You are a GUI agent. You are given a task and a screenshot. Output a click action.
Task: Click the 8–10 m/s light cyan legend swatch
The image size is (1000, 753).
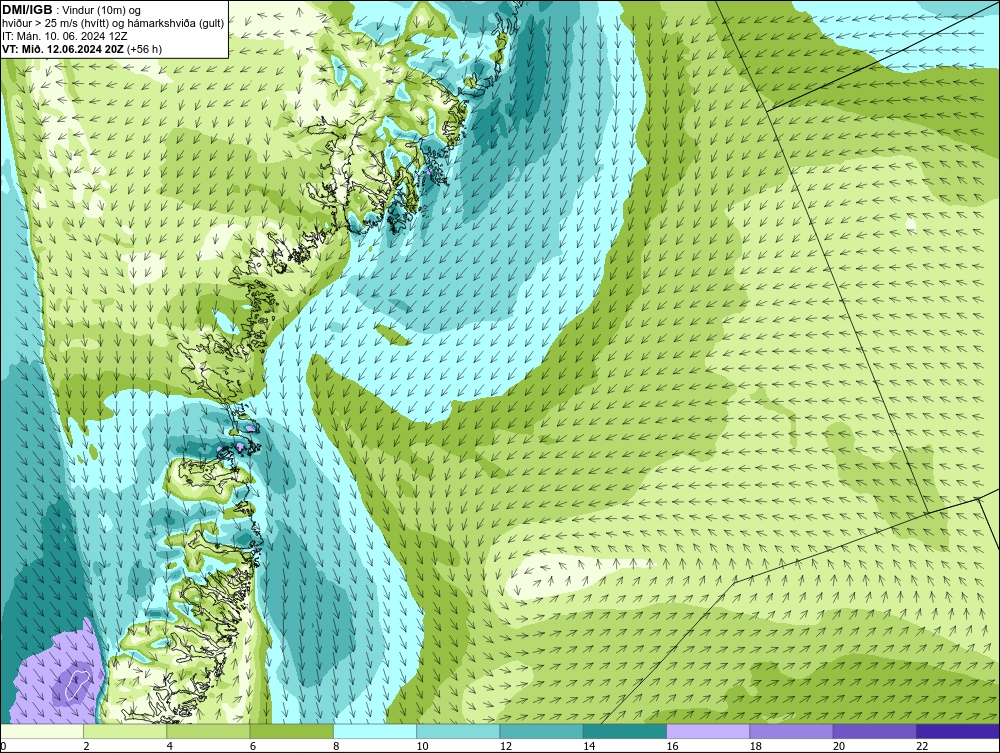[x=375, y=731]
